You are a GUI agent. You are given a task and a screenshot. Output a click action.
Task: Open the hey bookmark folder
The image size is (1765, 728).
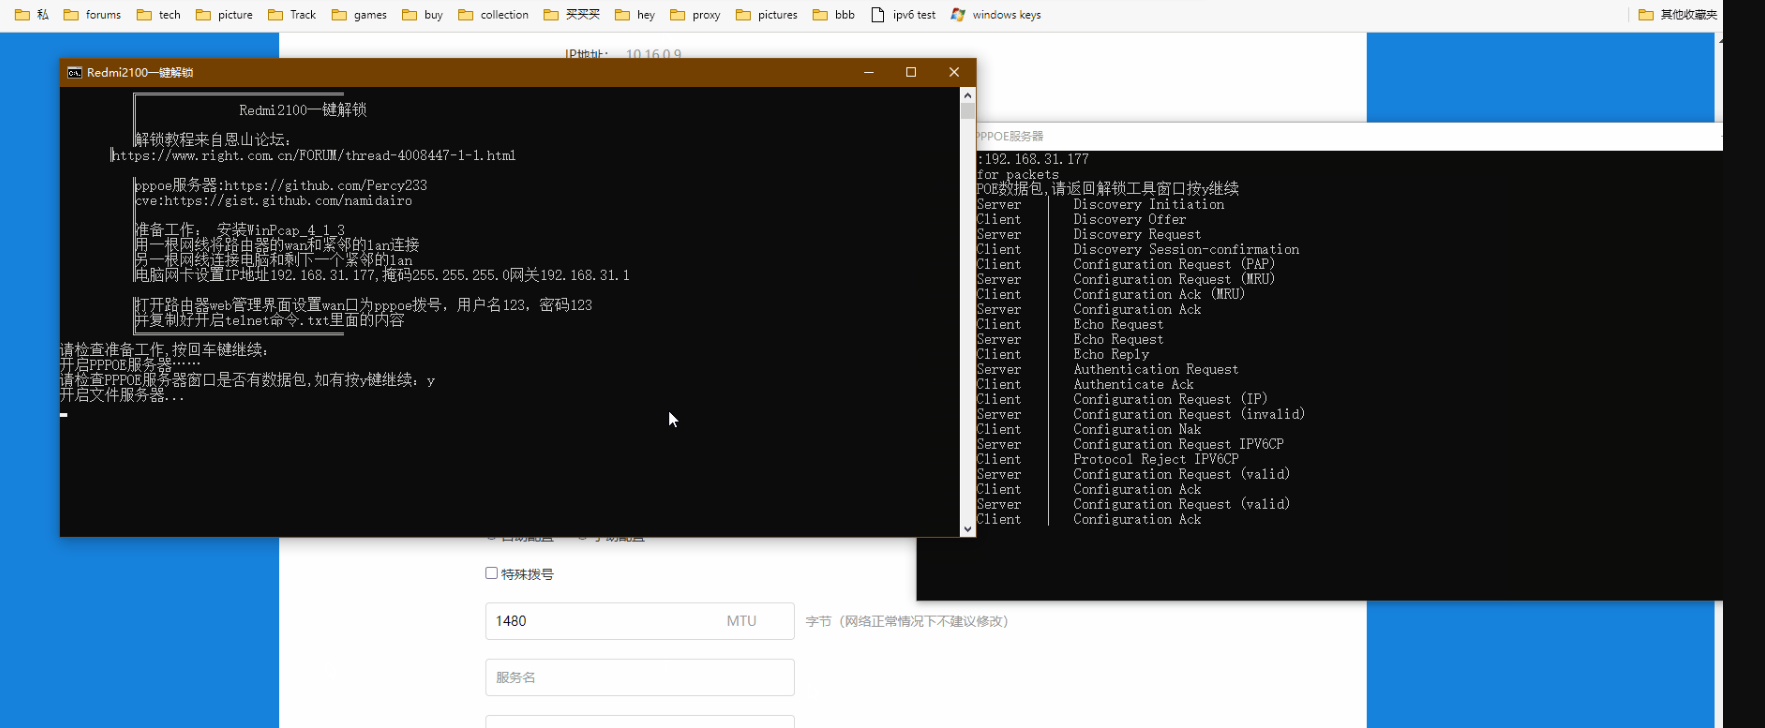tap(635, 15)
